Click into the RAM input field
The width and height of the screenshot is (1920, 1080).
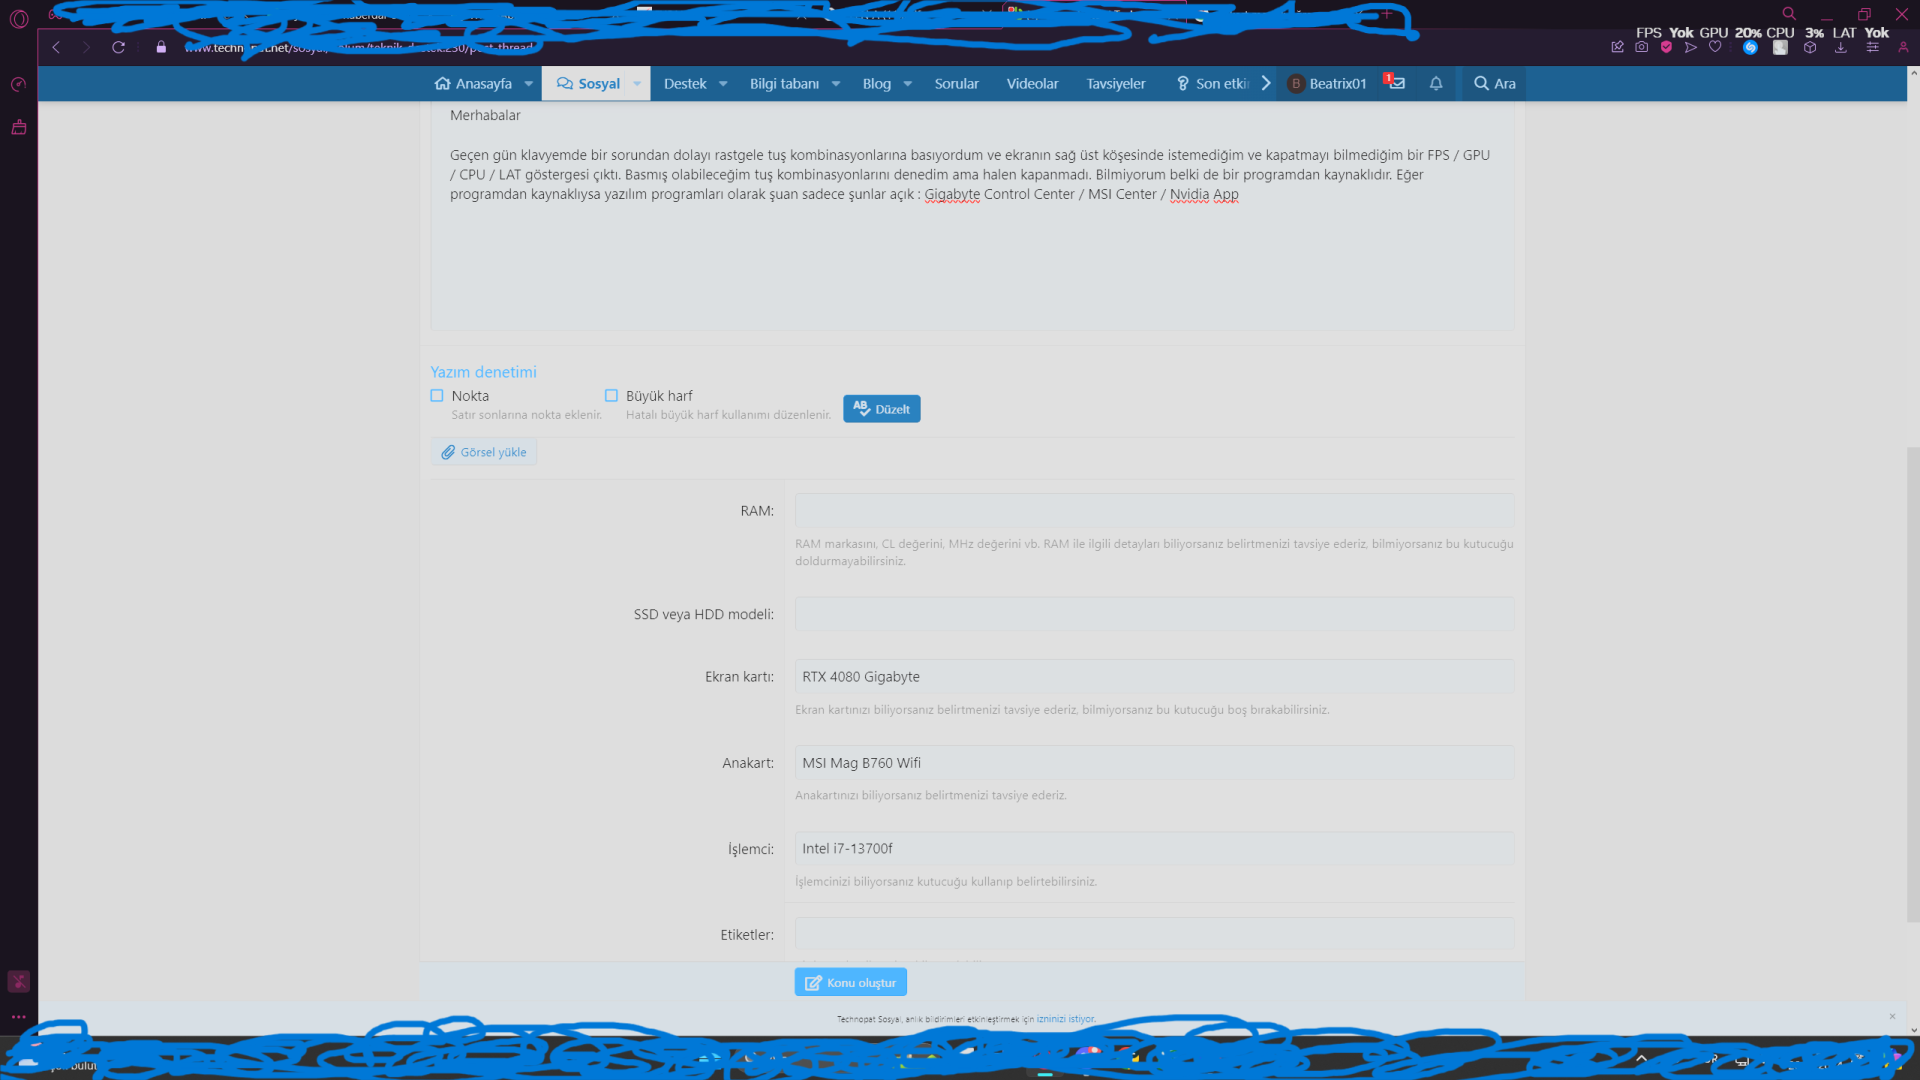tap(1153, 511)
